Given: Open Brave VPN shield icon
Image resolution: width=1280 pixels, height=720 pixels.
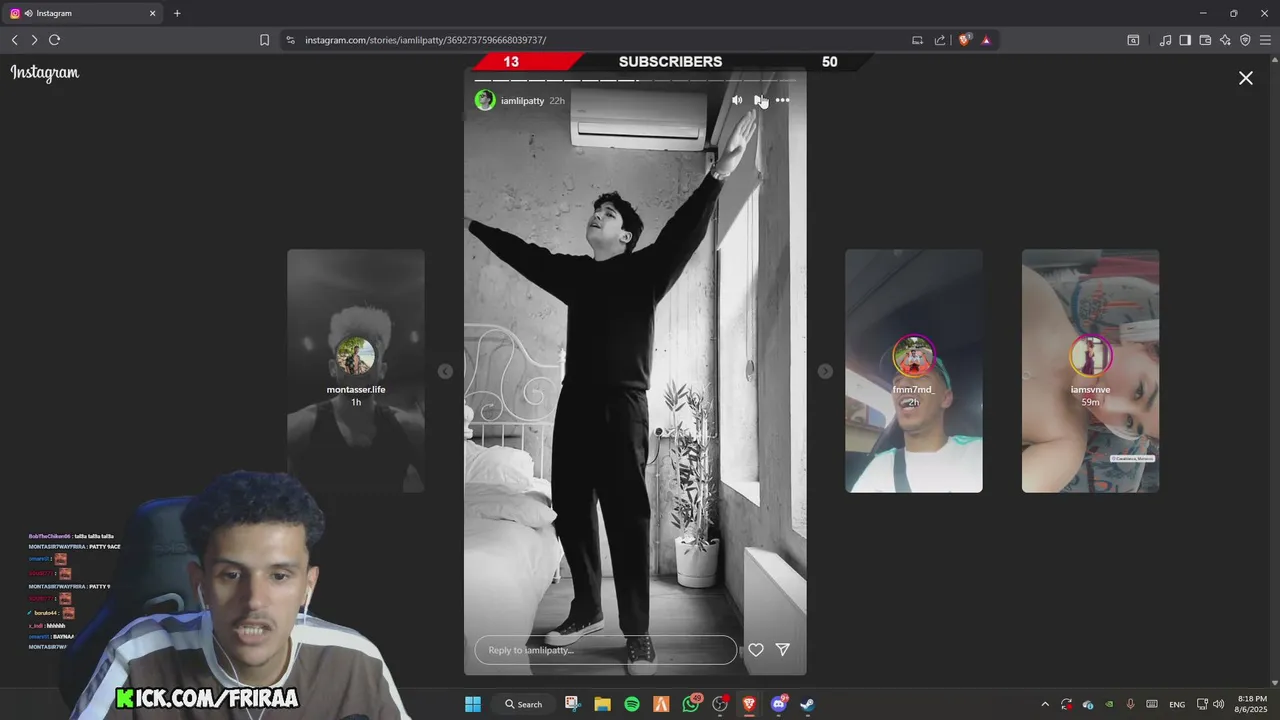Looking at the screenshot, I should pyautogui.click(x=1245, y=40).
